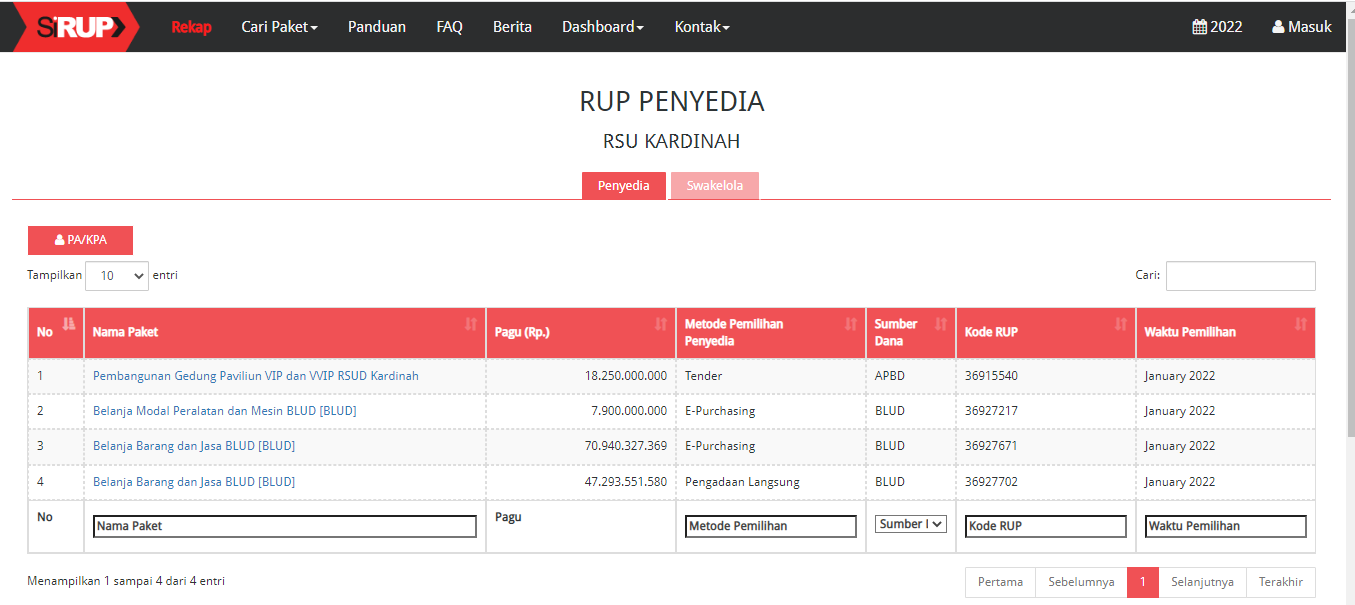Image resolution: width=1355 pixels, height=605 pixels.
Task: Click the PA/KPA button
Action: coord(80,240)
